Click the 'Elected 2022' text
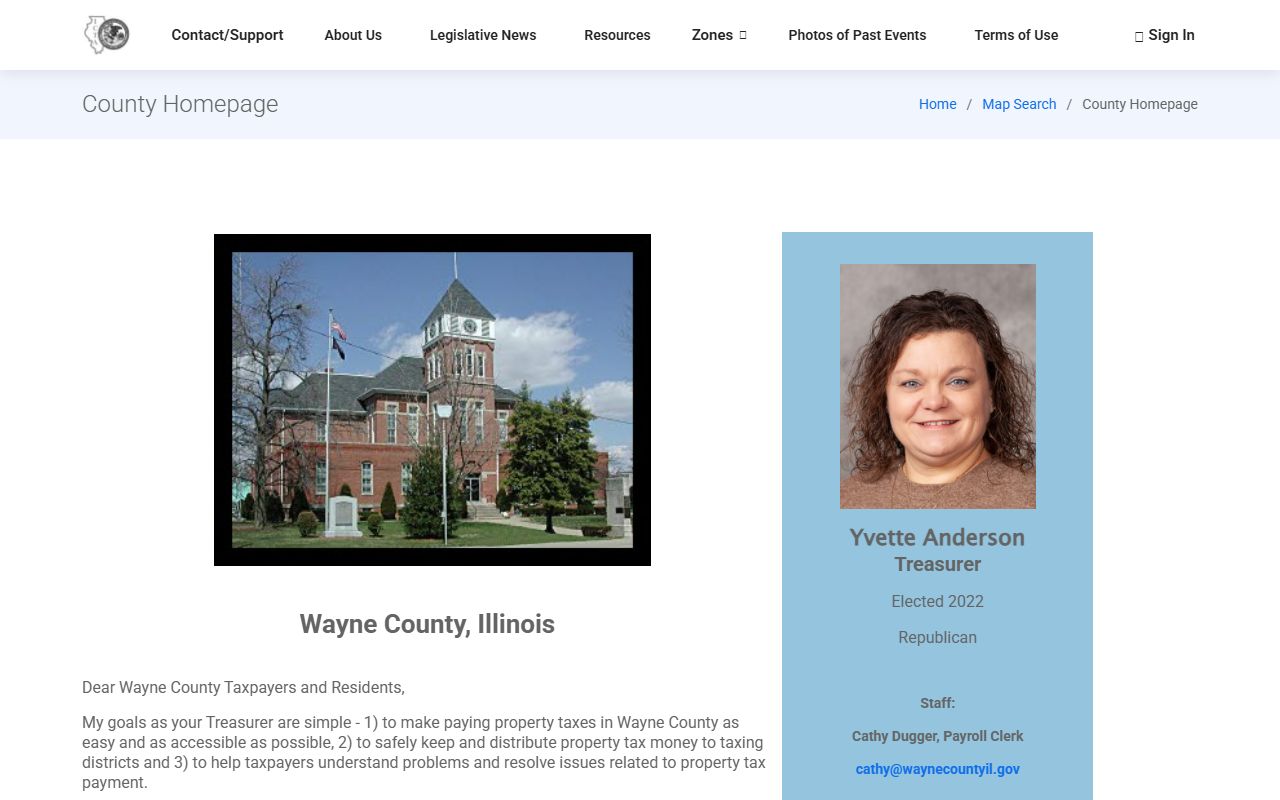Image resolution: width=1280 pixels, height=800 pixels. (938, 601)
